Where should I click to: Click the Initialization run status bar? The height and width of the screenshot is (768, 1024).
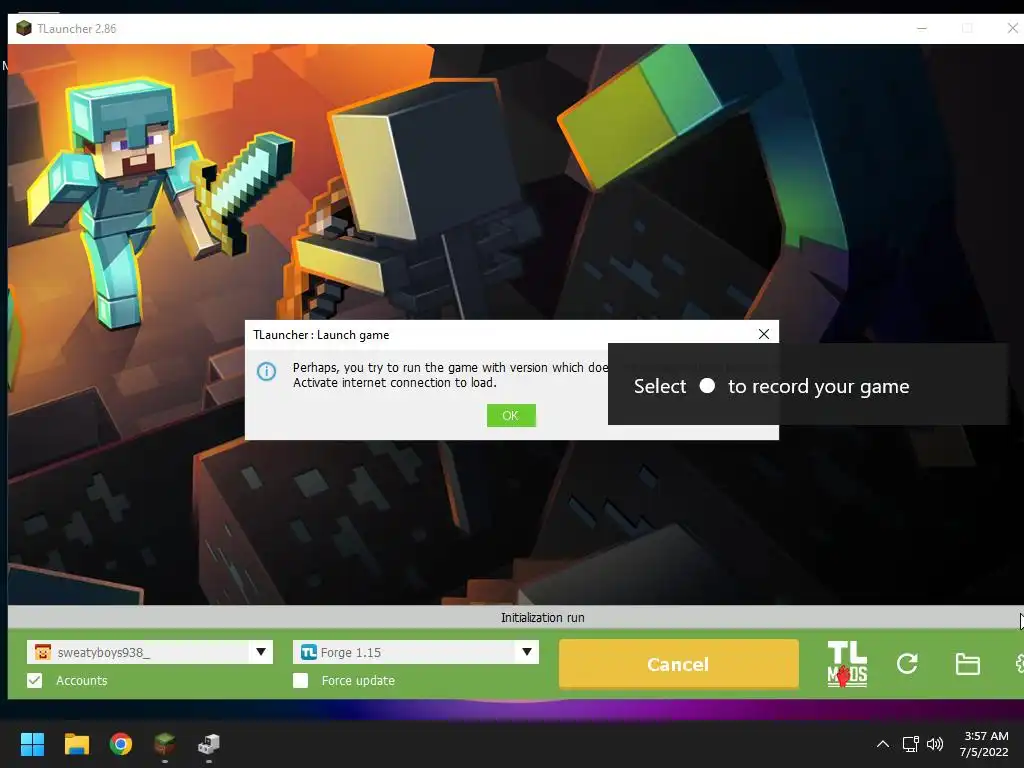click(x=516, y=617)
